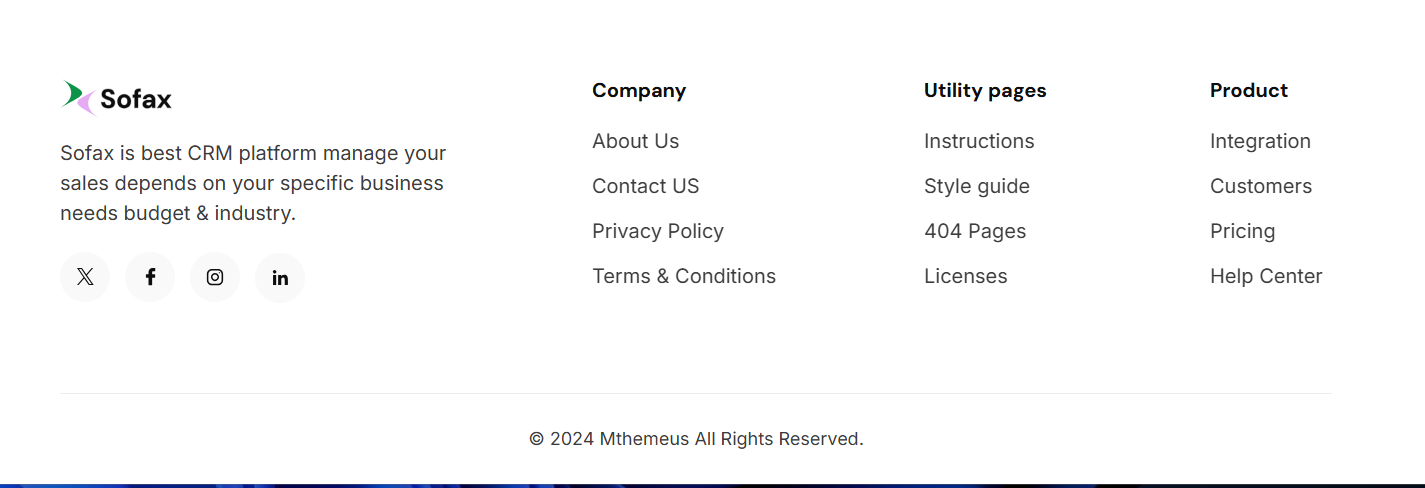
Task: Click the Instagram social icon
Action: tap(215, 277)
